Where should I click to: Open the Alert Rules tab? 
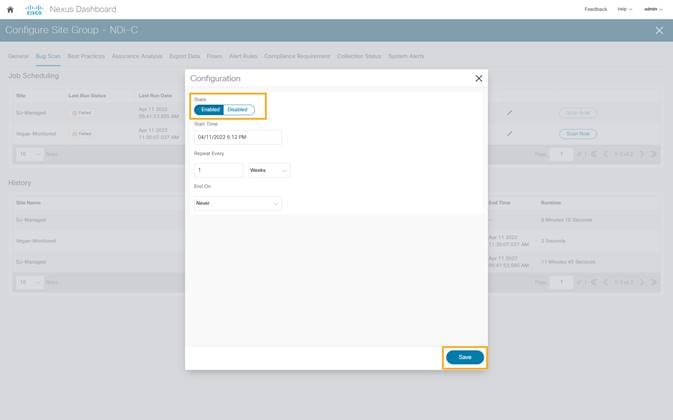243,56
